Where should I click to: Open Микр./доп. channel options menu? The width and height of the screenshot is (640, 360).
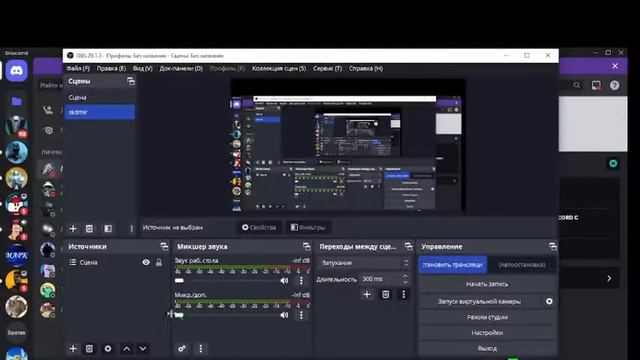click(301, 315)
